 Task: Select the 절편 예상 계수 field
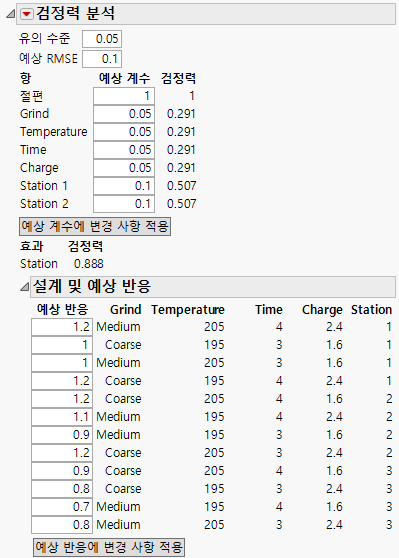click(124, 96)
